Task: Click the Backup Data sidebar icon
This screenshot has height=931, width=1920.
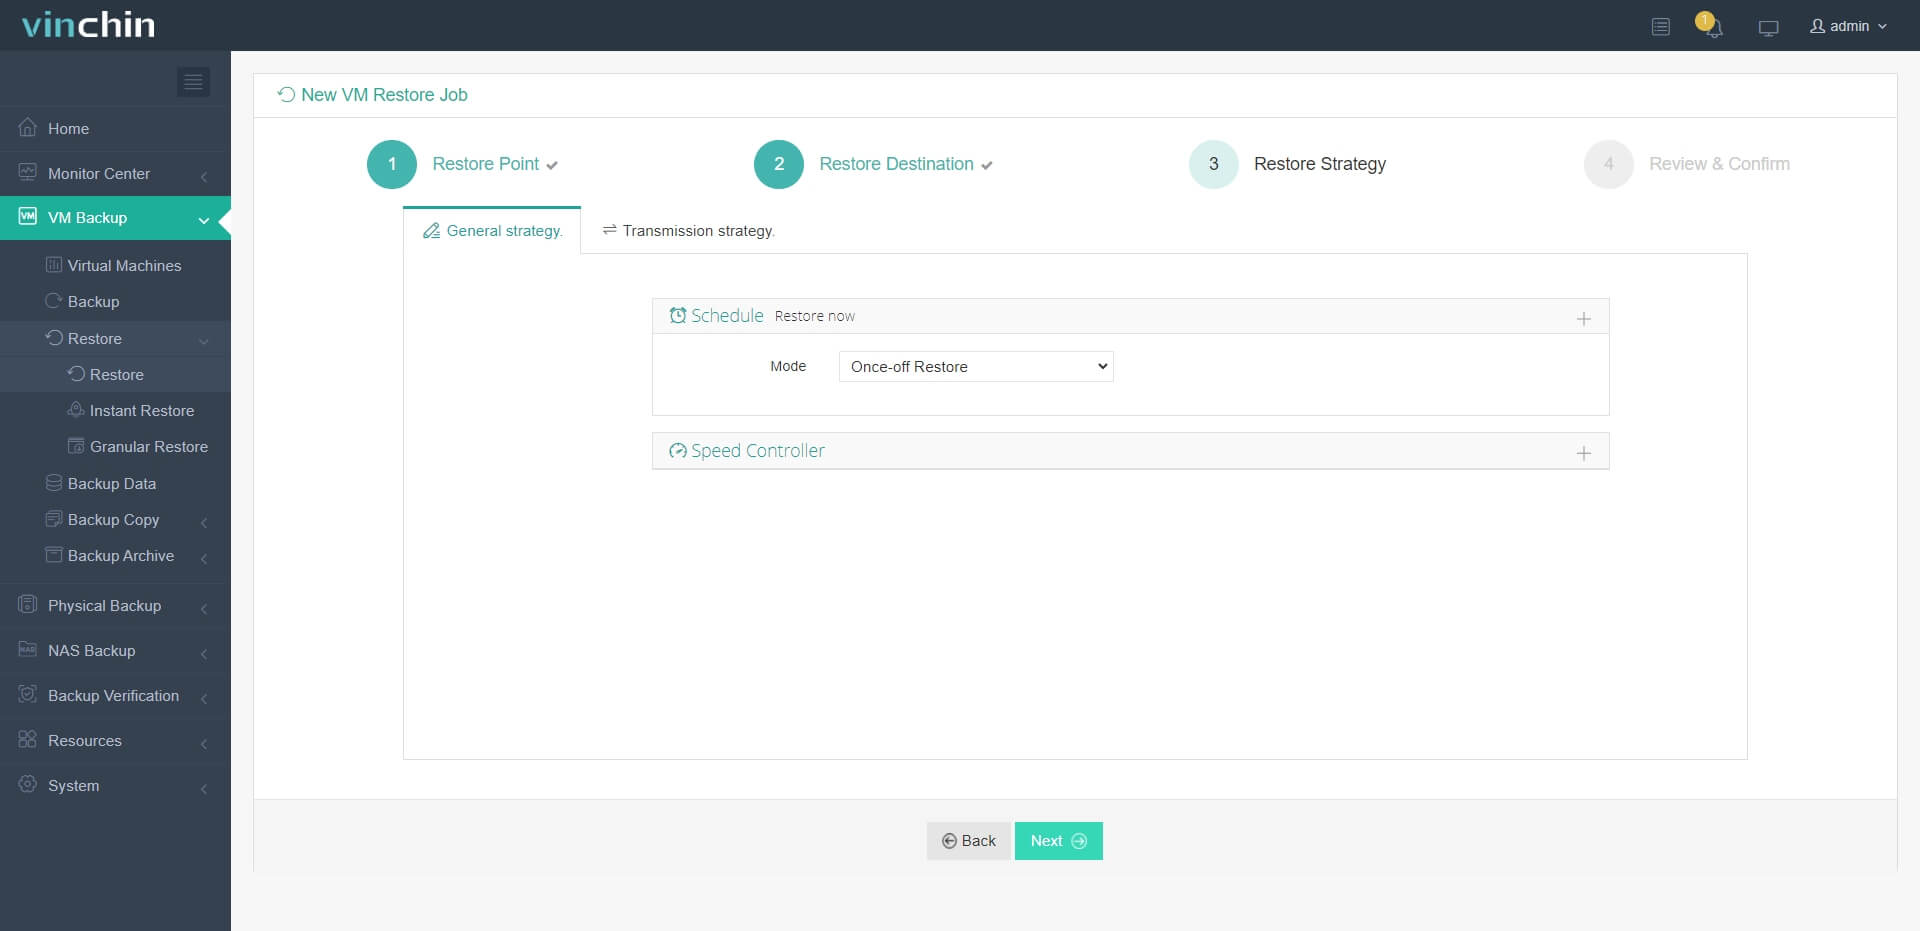Action: [x=53, y=482]
